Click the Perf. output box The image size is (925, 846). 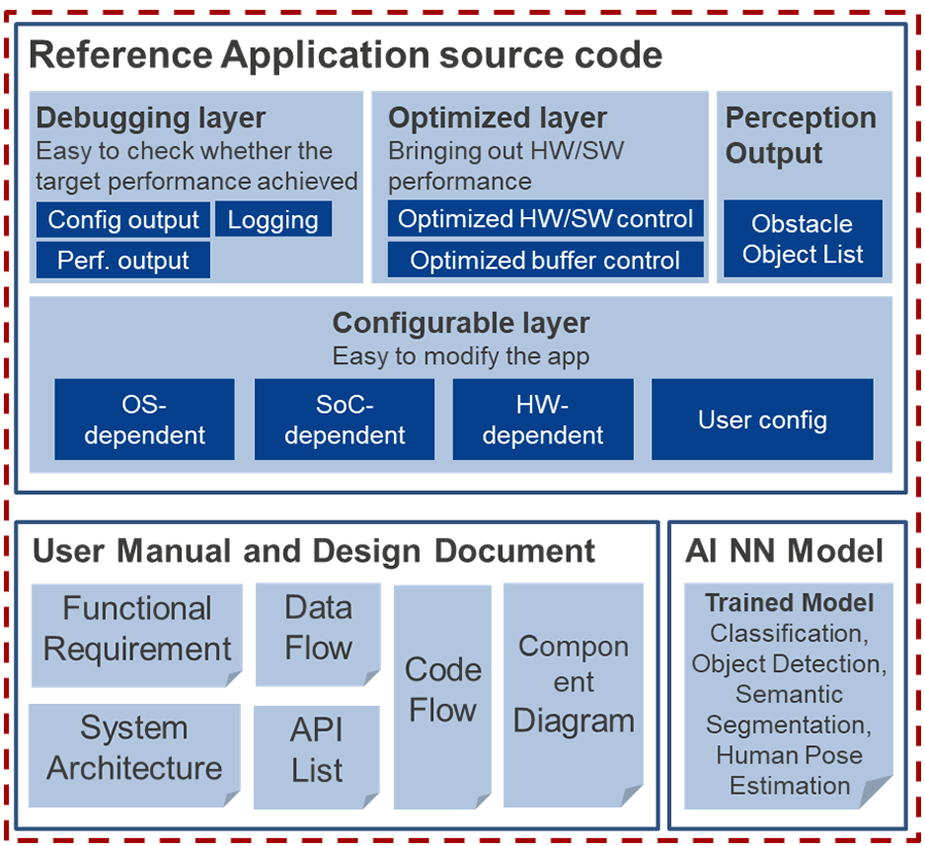point(123,260)
